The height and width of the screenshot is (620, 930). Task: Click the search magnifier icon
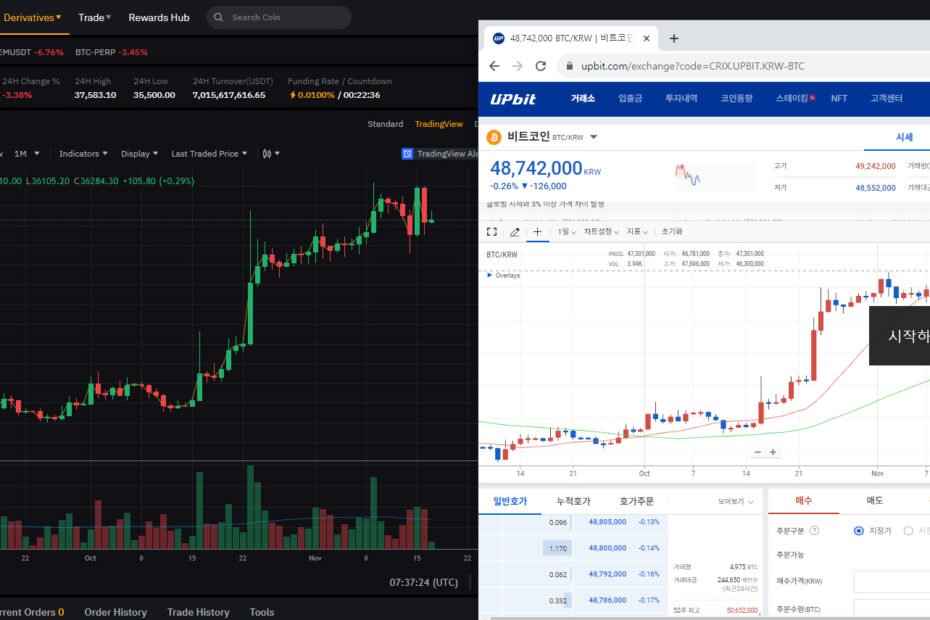(x=218, y=17)
